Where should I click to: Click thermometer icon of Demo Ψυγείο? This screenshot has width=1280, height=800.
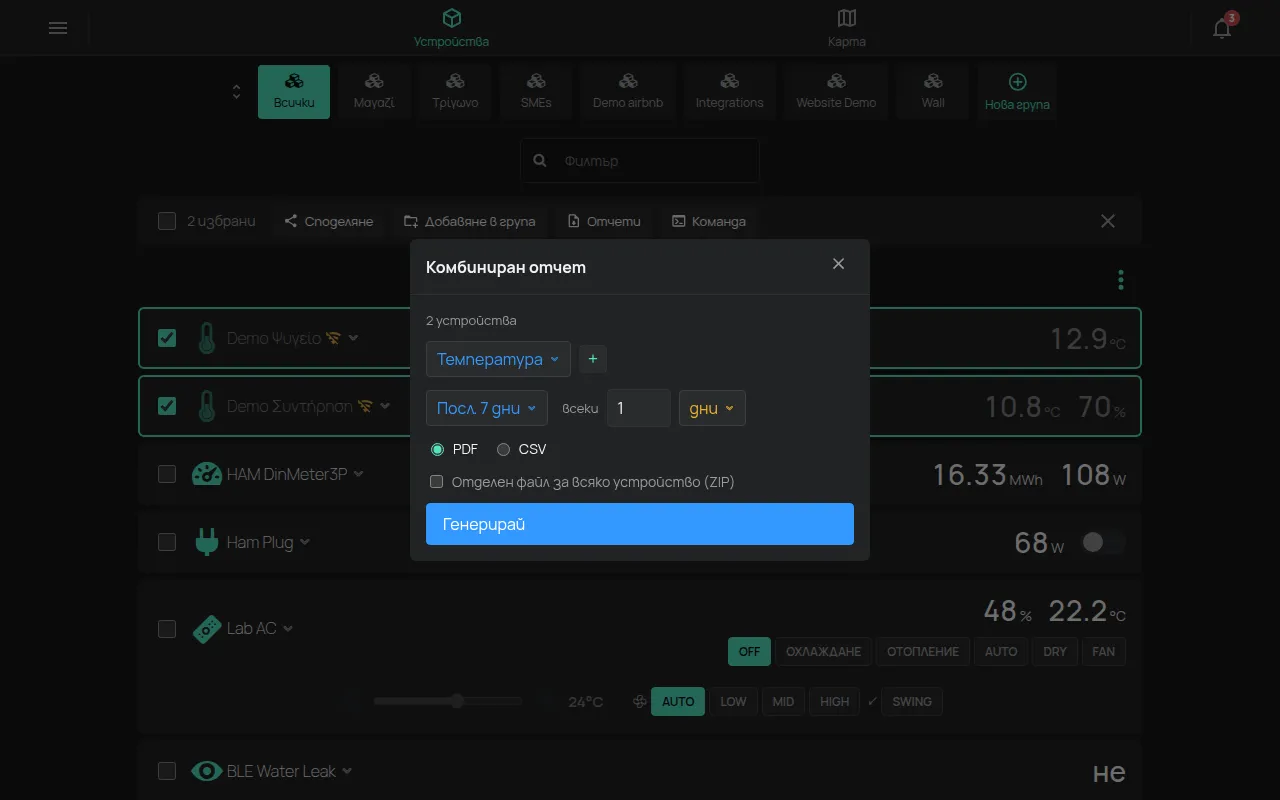pos(206,338)
